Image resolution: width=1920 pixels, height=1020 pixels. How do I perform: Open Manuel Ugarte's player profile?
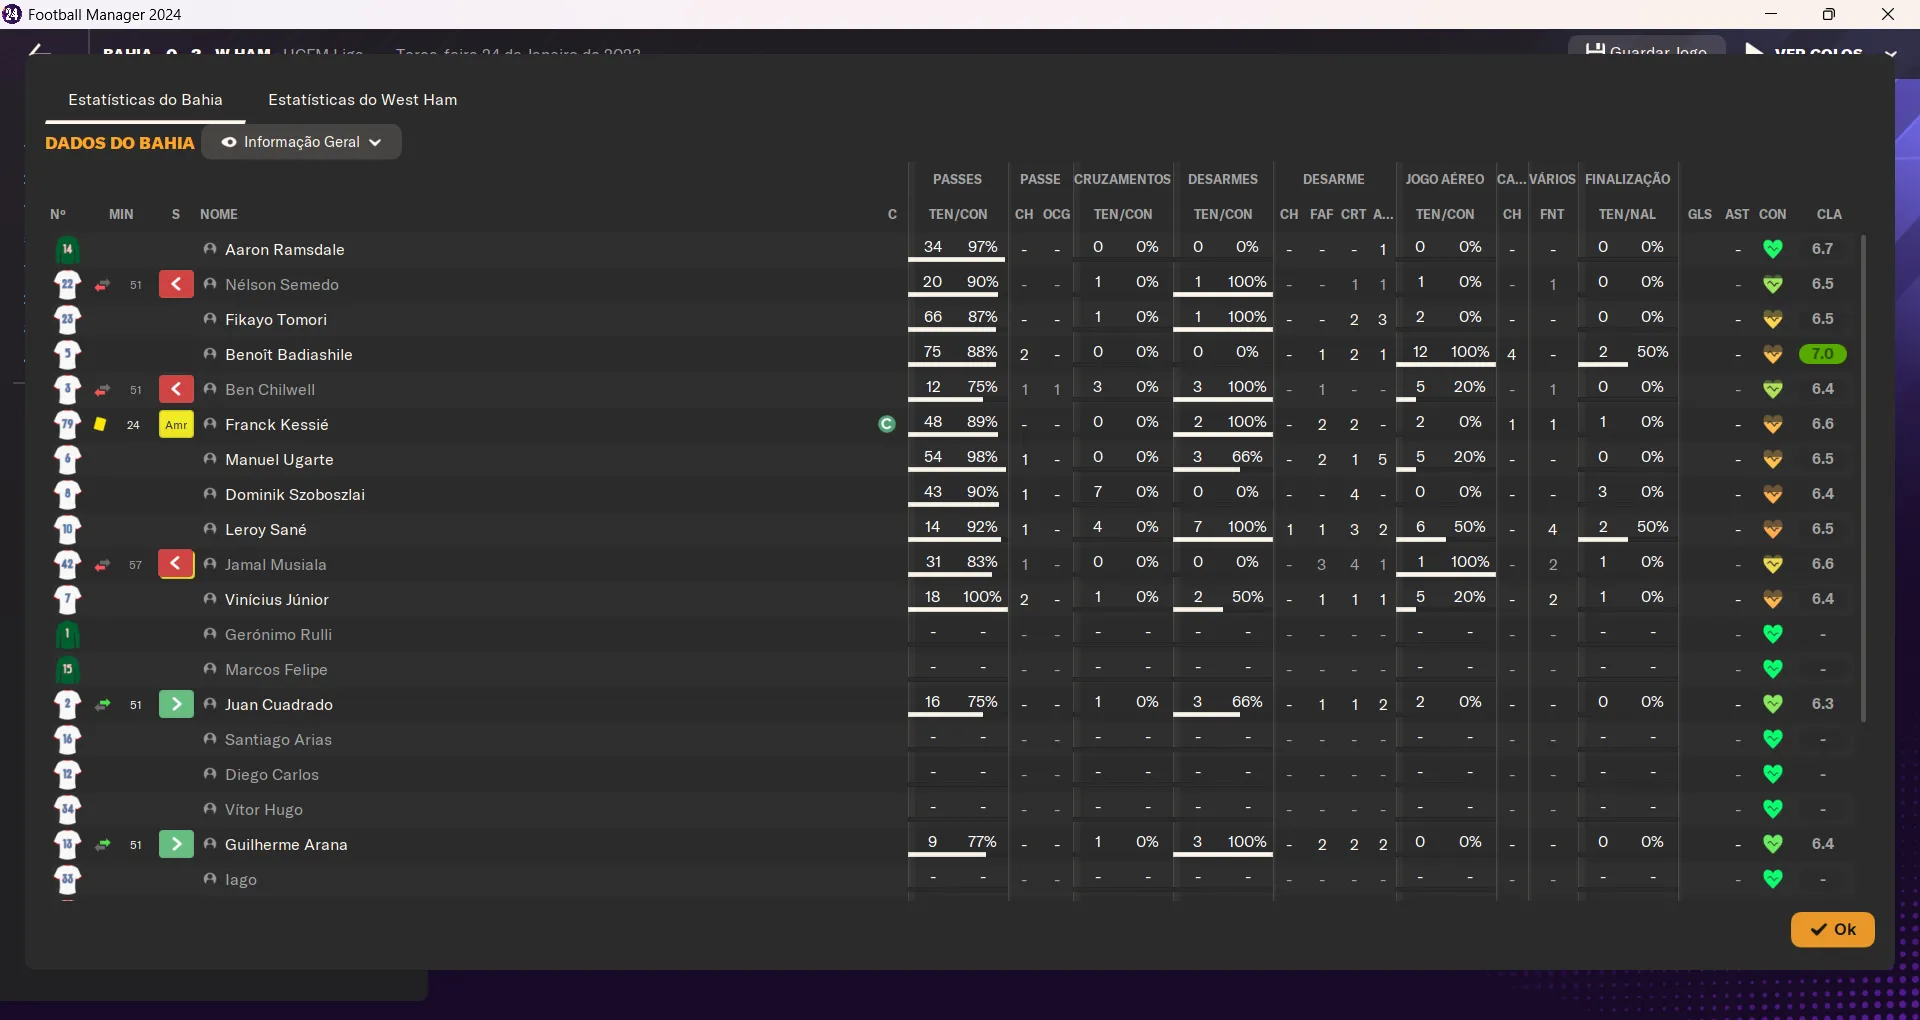coord(279,459)
